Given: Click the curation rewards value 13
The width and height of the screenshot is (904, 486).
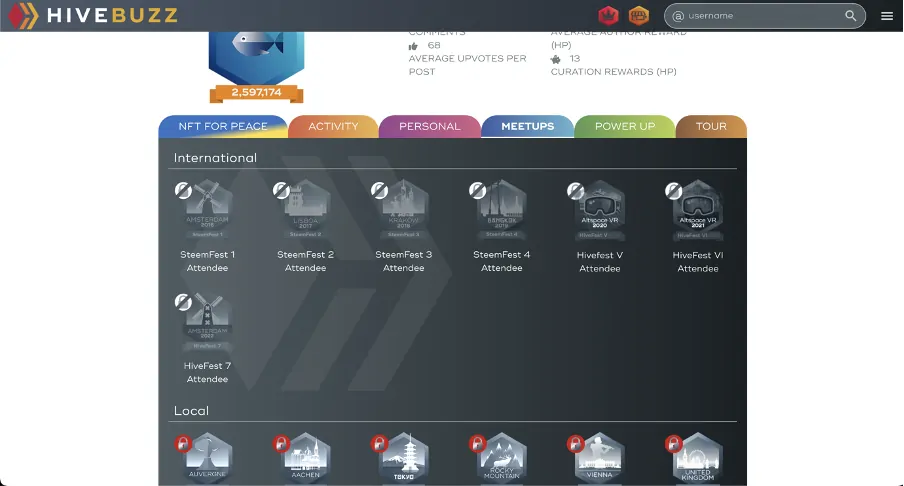Looking at the screenshot, I should (575, 59).
